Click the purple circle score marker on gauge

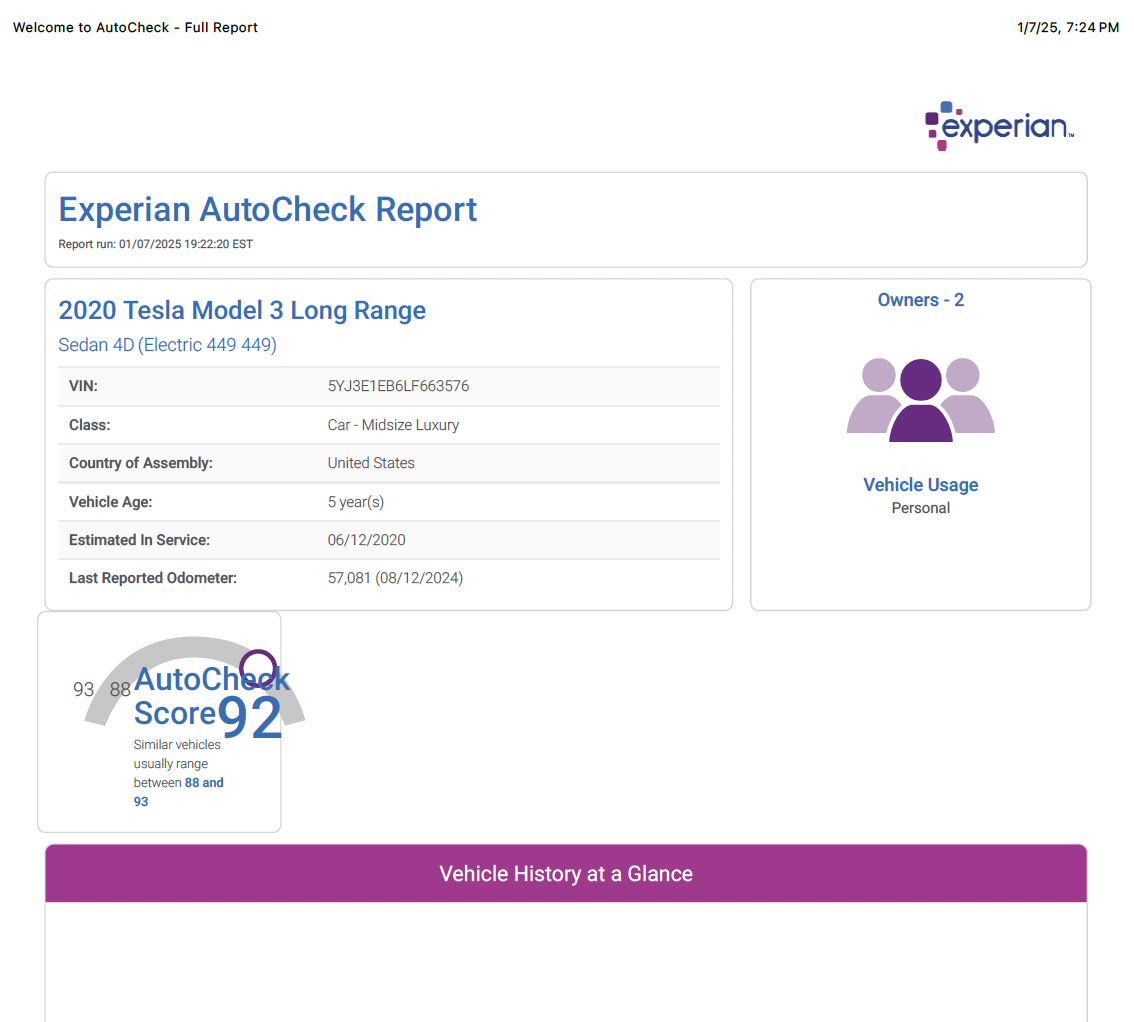click(258, 668)
